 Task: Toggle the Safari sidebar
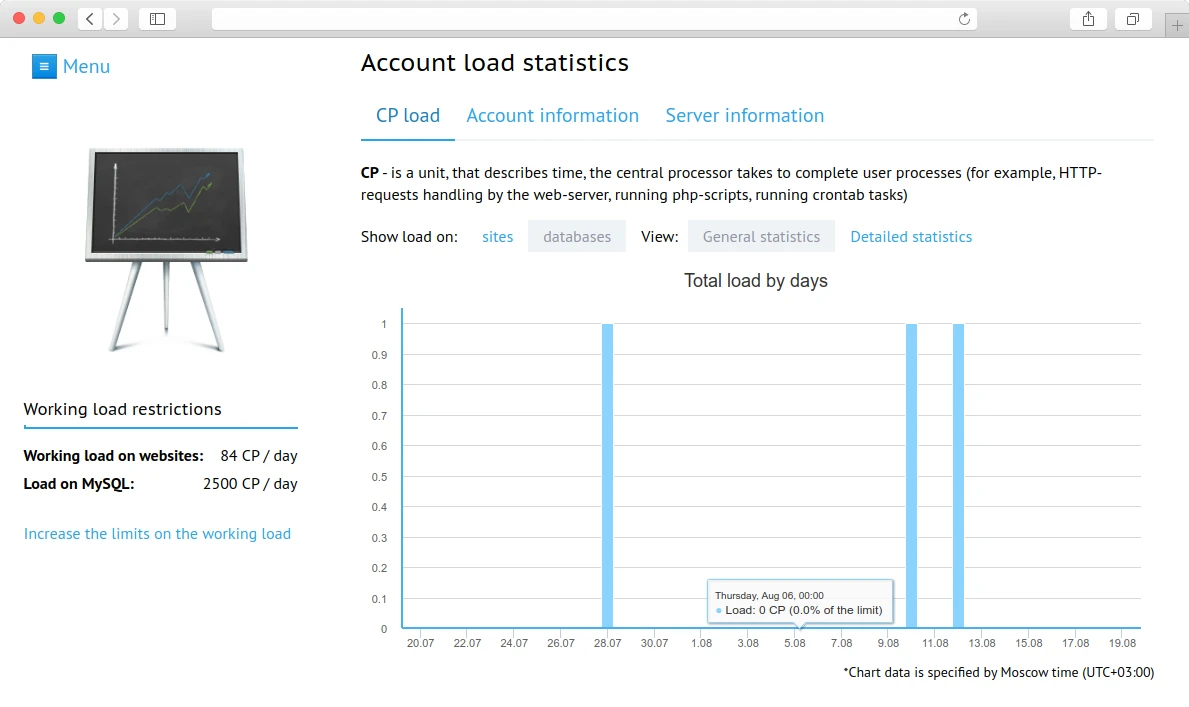157,18
